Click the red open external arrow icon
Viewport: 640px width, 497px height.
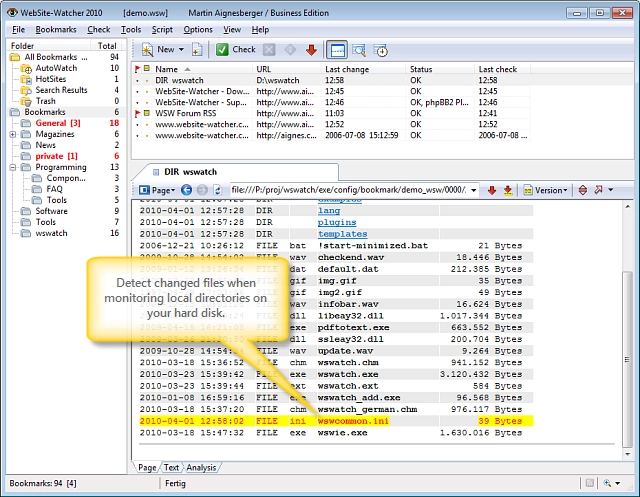[599, 190]
